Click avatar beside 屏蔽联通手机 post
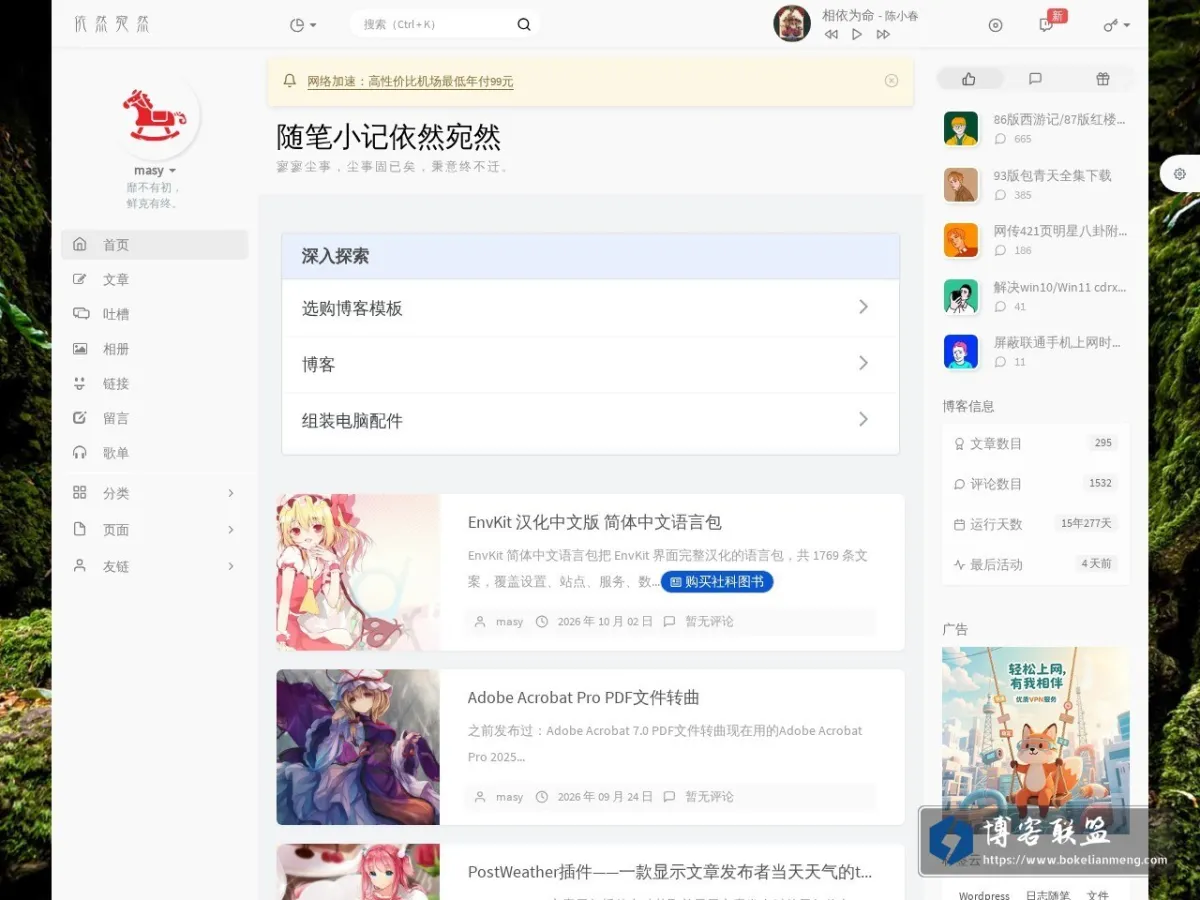 (x=961, y=351)
